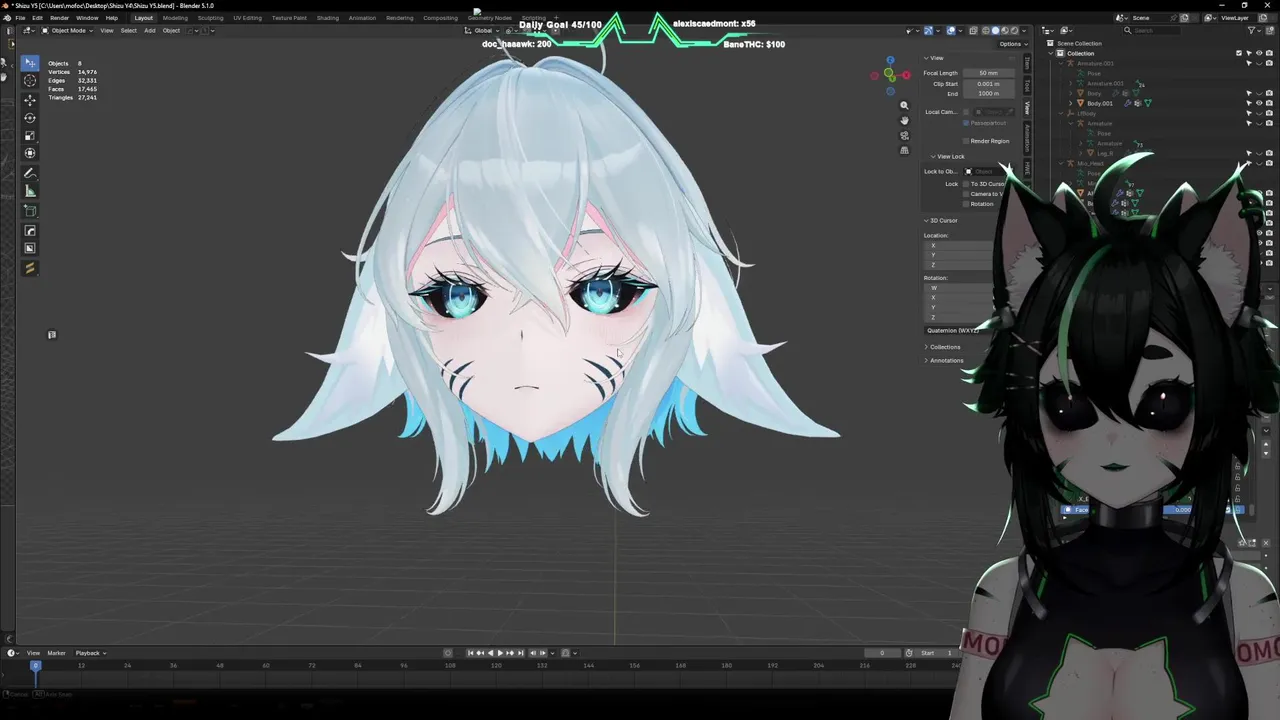Open the sidebar Item tab
This screenshot has height=720, width=1280.
pos(1027,63)
